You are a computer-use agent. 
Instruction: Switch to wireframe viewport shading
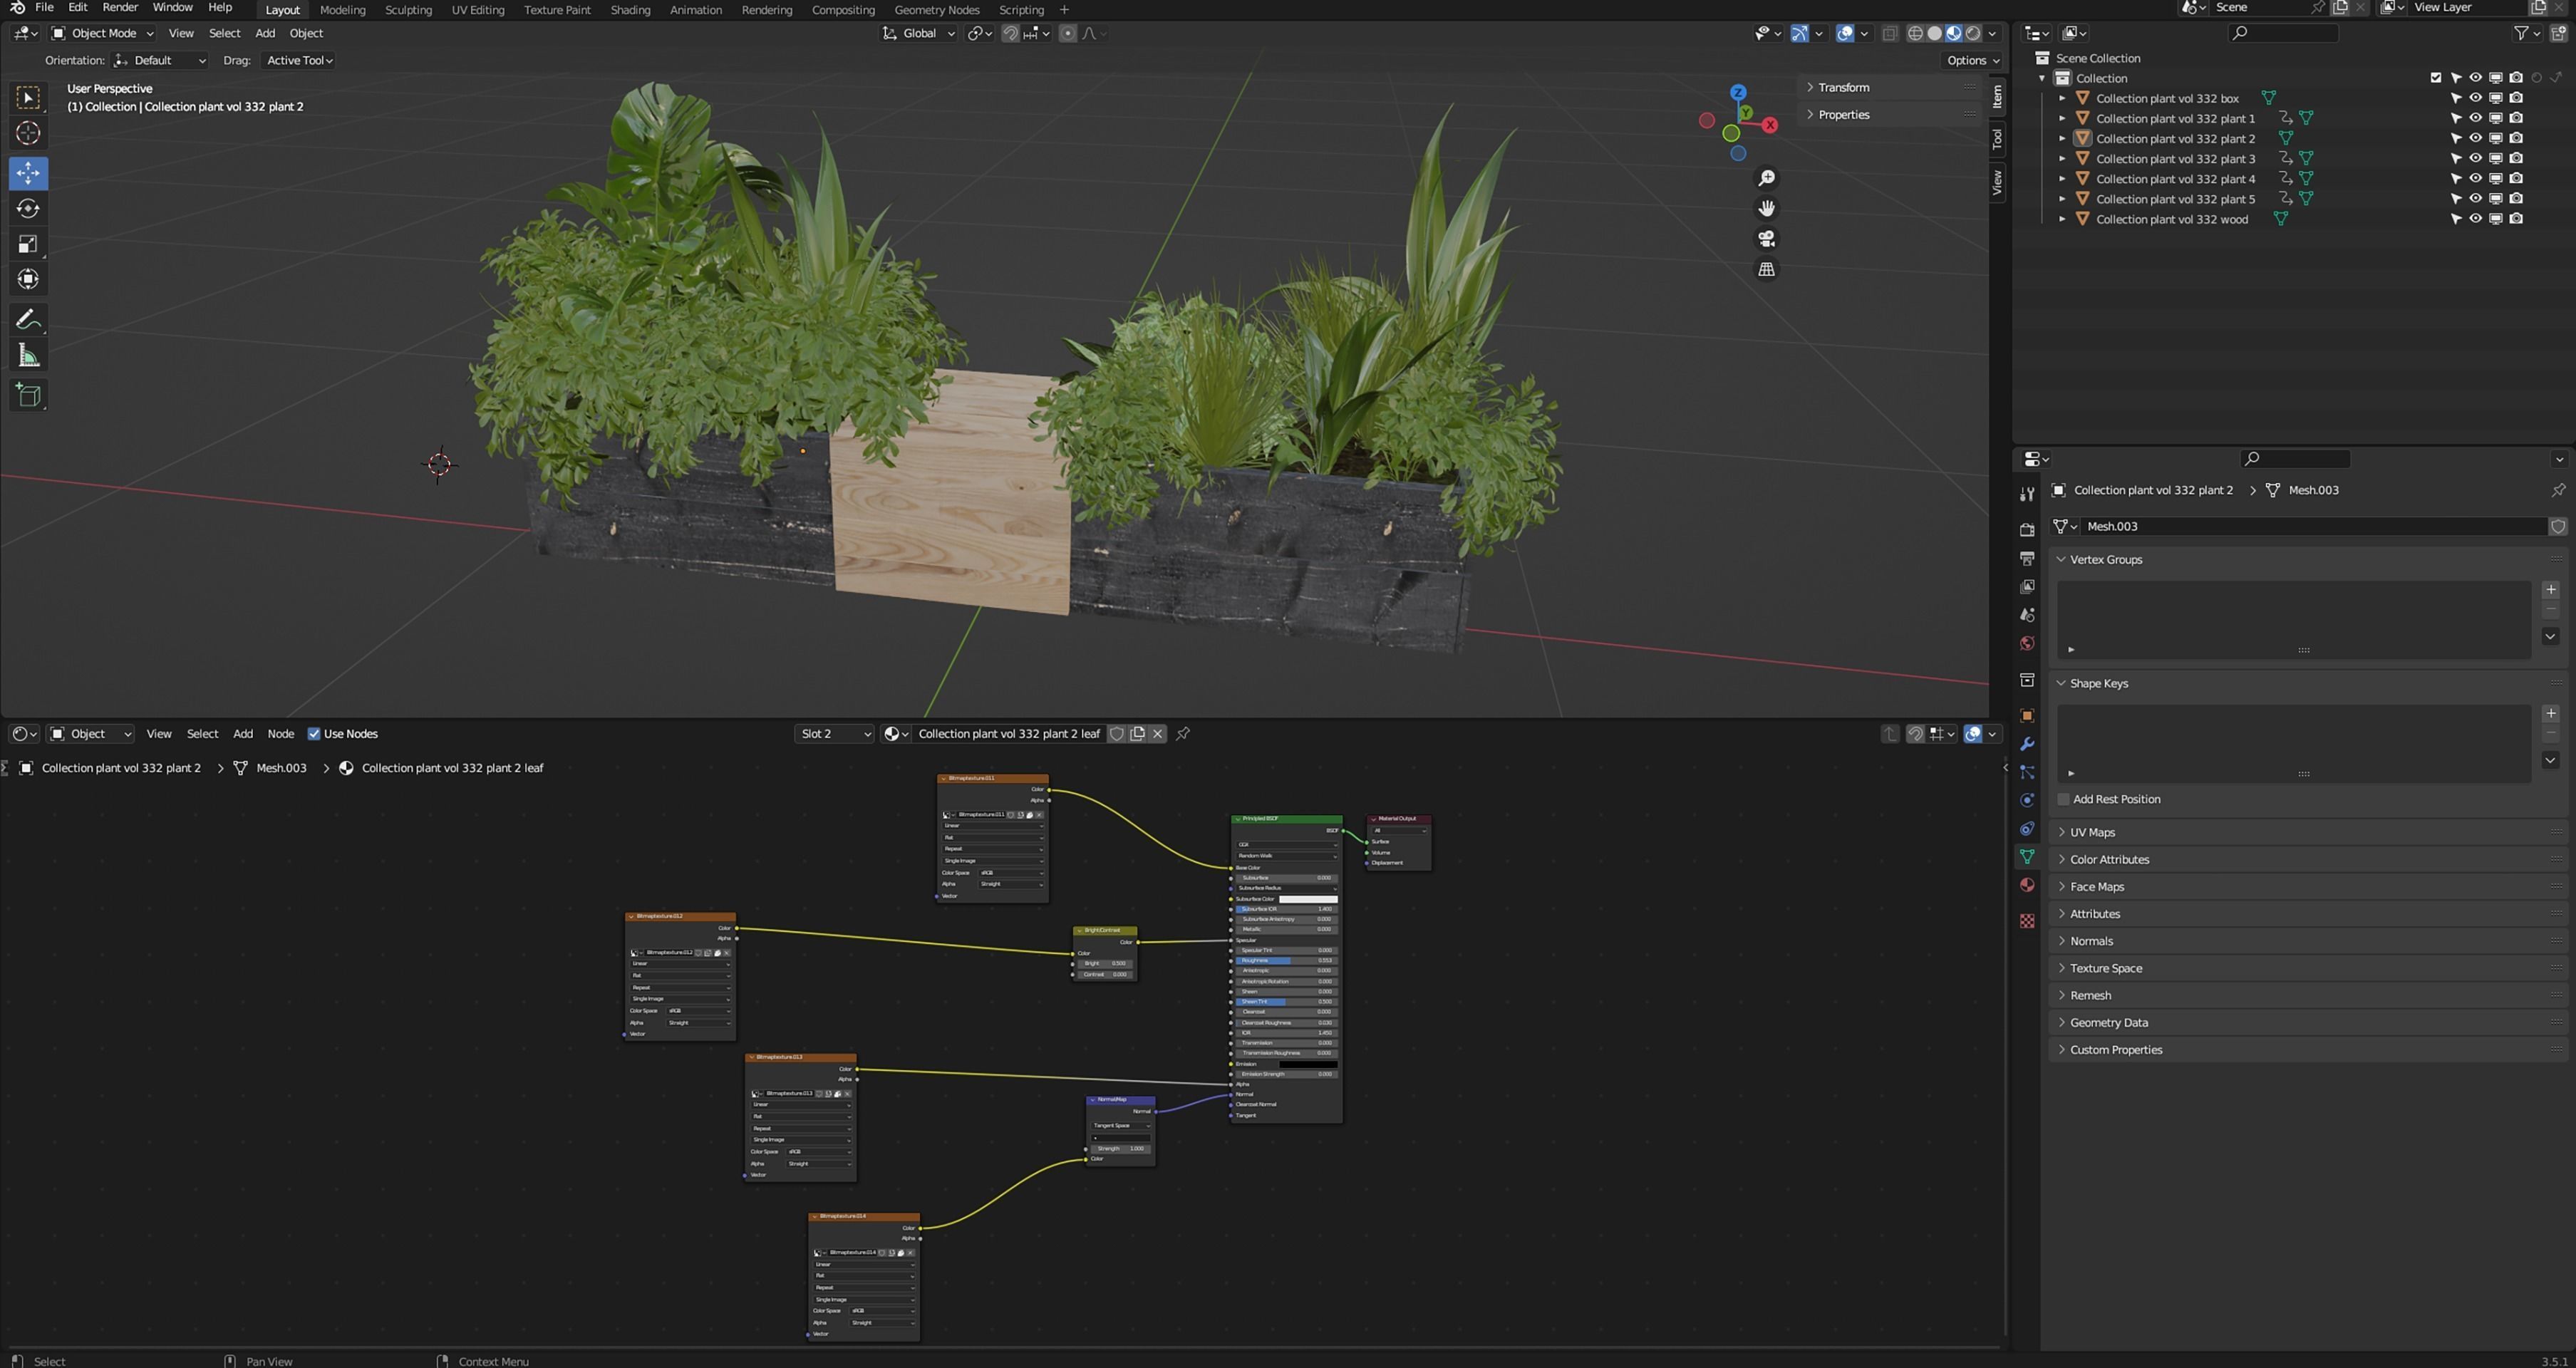1915,33
